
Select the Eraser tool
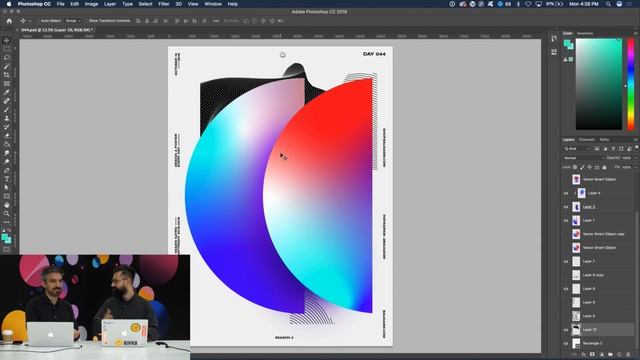[x=7, y=136]
